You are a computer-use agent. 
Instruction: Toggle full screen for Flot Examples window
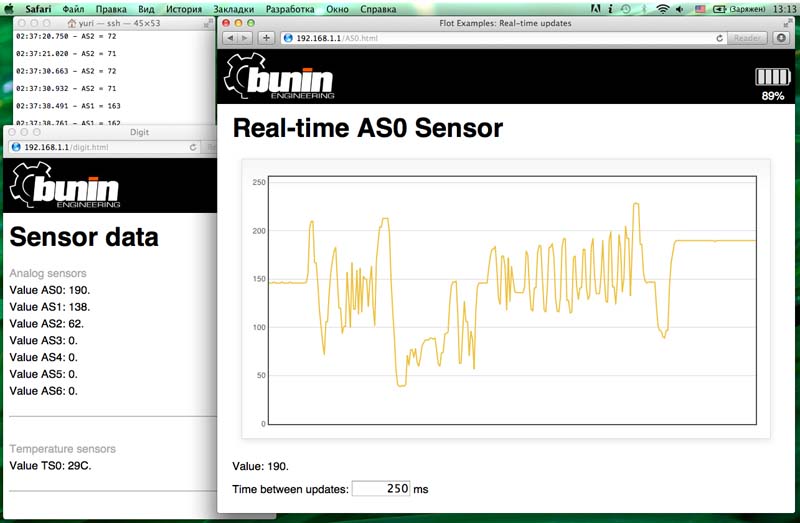tap(788, 23)
